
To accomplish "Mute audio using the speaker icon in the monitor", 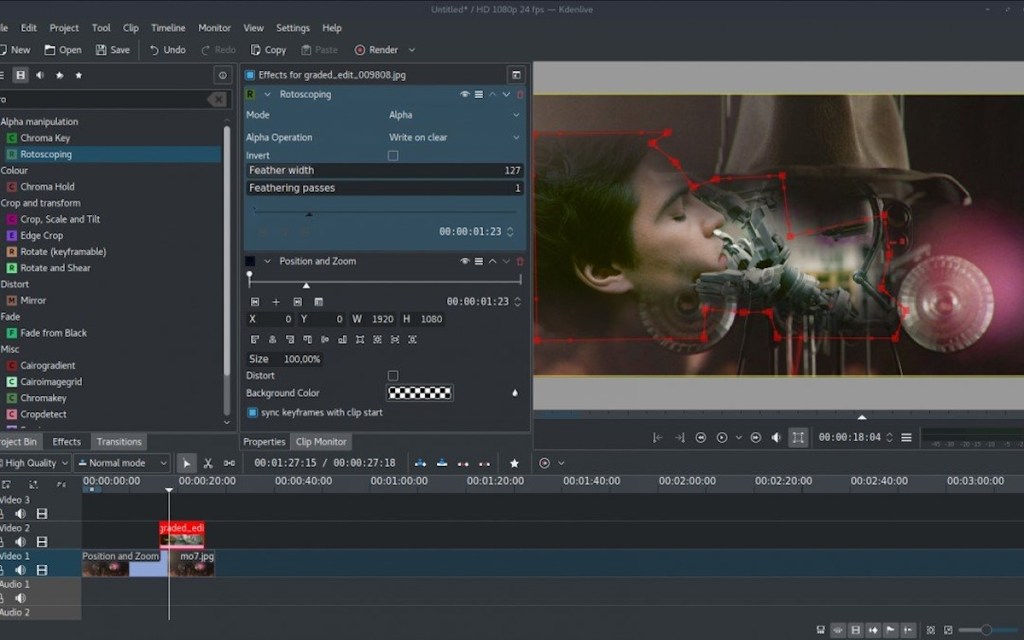I will [x=777, y=437].
